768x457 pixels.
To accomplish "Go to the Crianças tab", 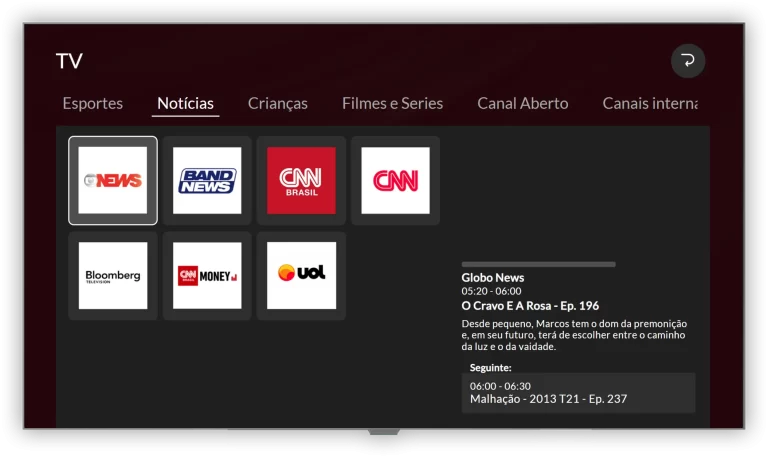I will click(278, 104).
